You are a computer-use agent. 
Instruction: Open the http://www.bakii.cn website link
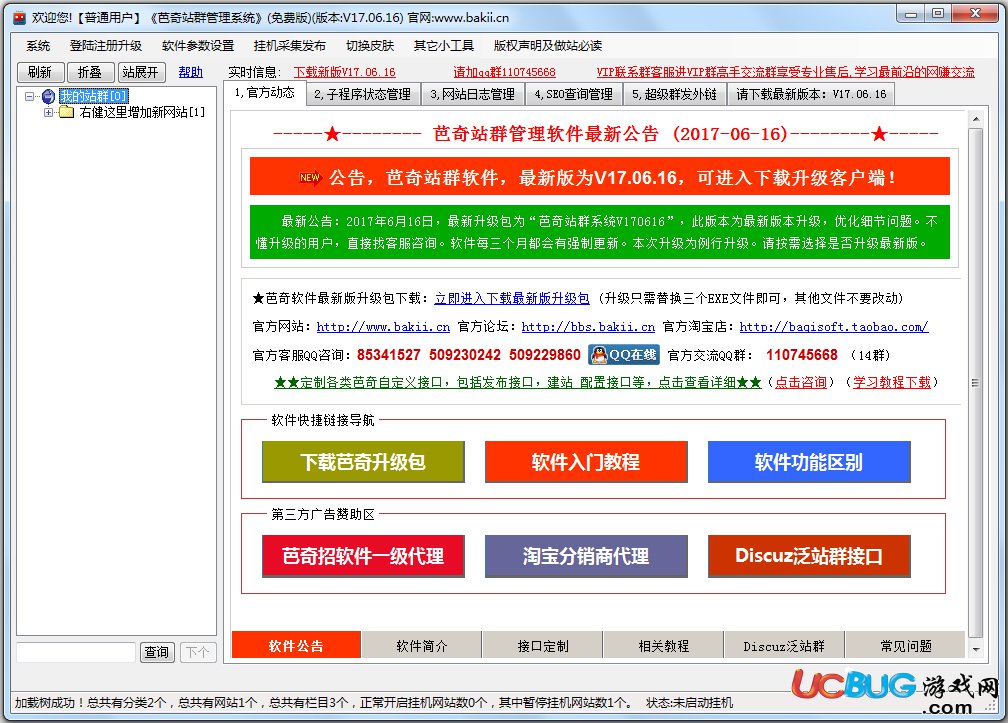[x=383, y=326]
